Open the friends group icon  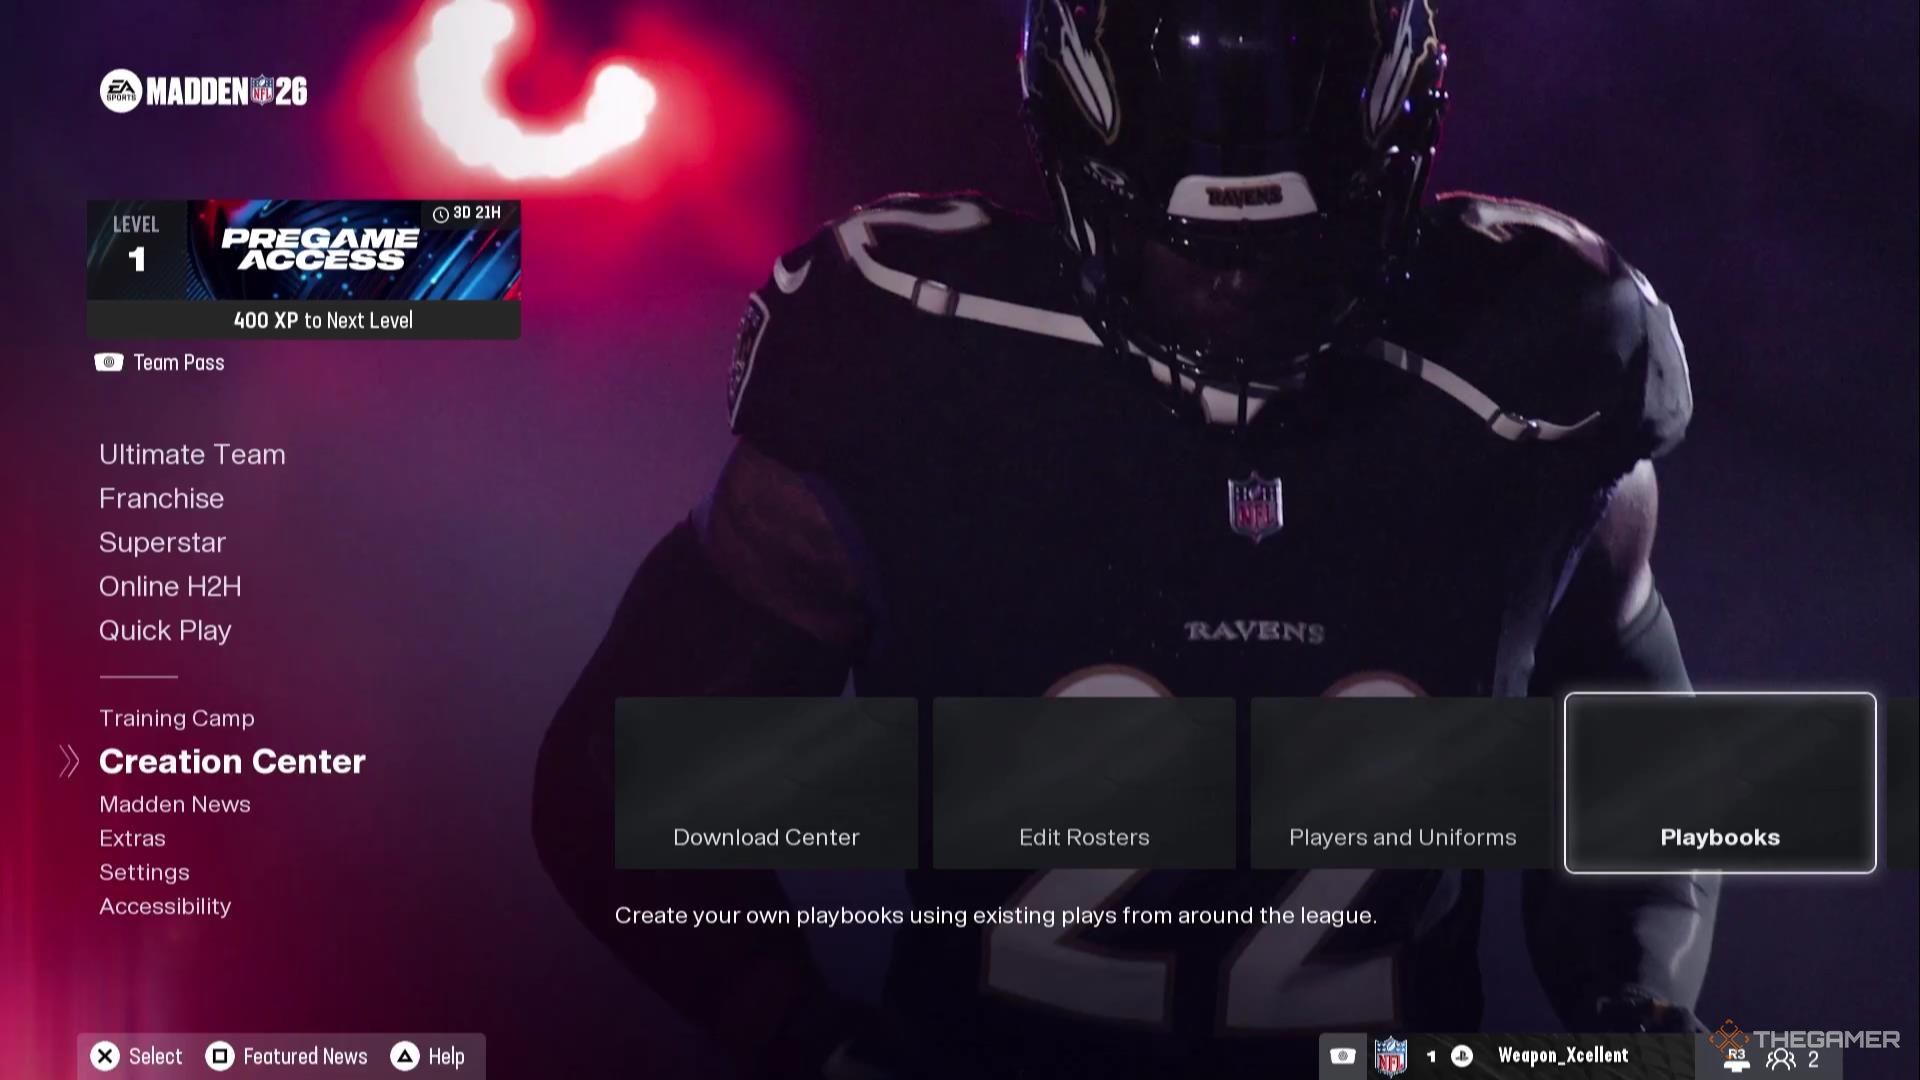pyautogui.click(x=1781, y=1060)
